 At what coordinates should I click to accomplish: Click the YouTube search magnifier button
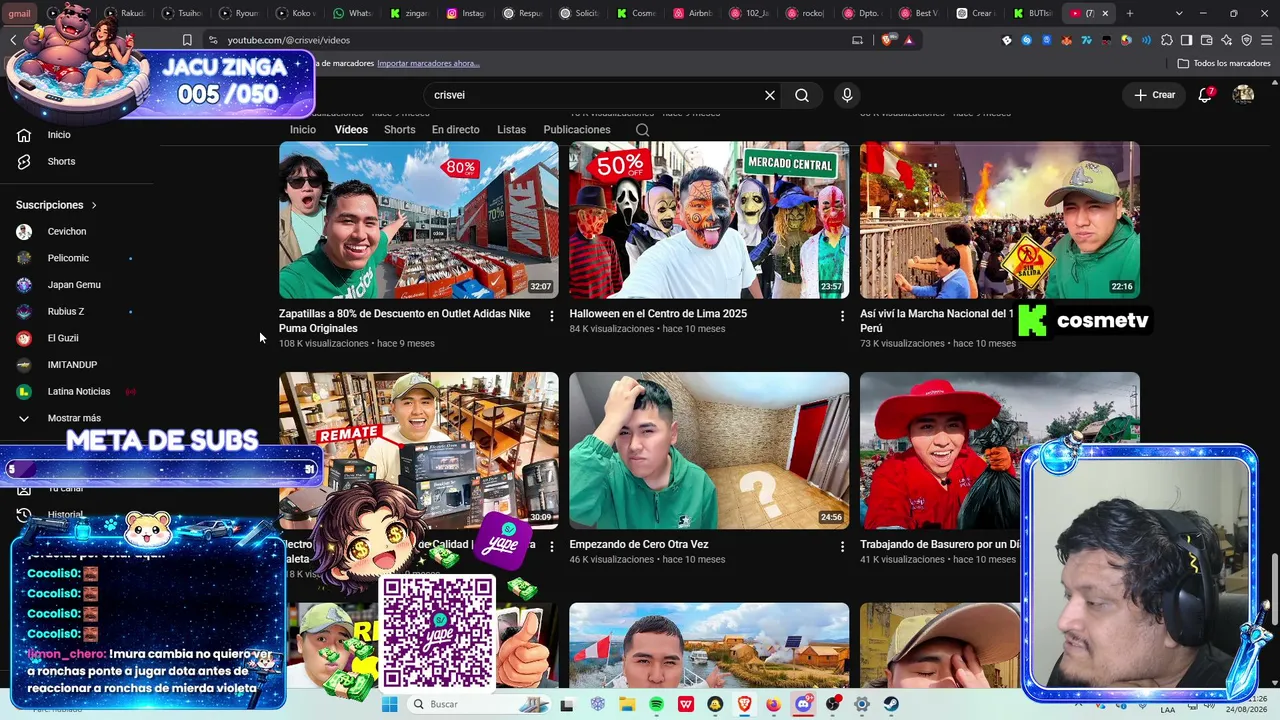[x=802, y=95]
